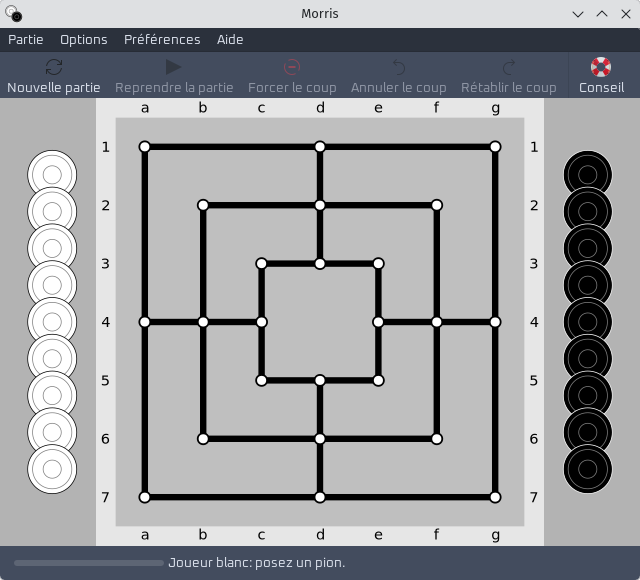Place a piece on point a1
The width and height of the screenshot is (640, 580).
[144, 147]
